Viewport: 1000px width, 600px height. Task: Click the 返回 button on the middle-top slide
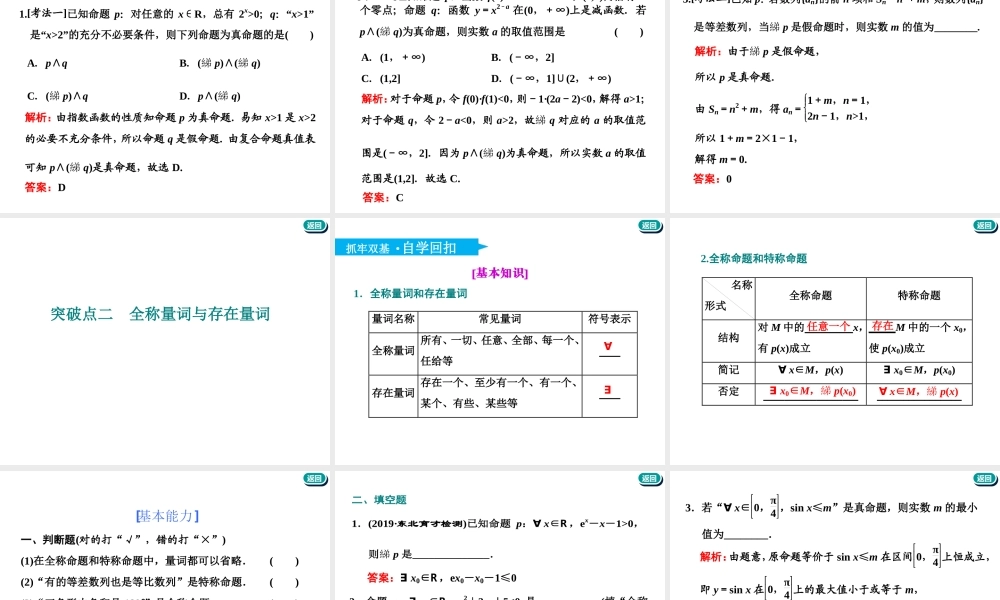coord(650,227)
